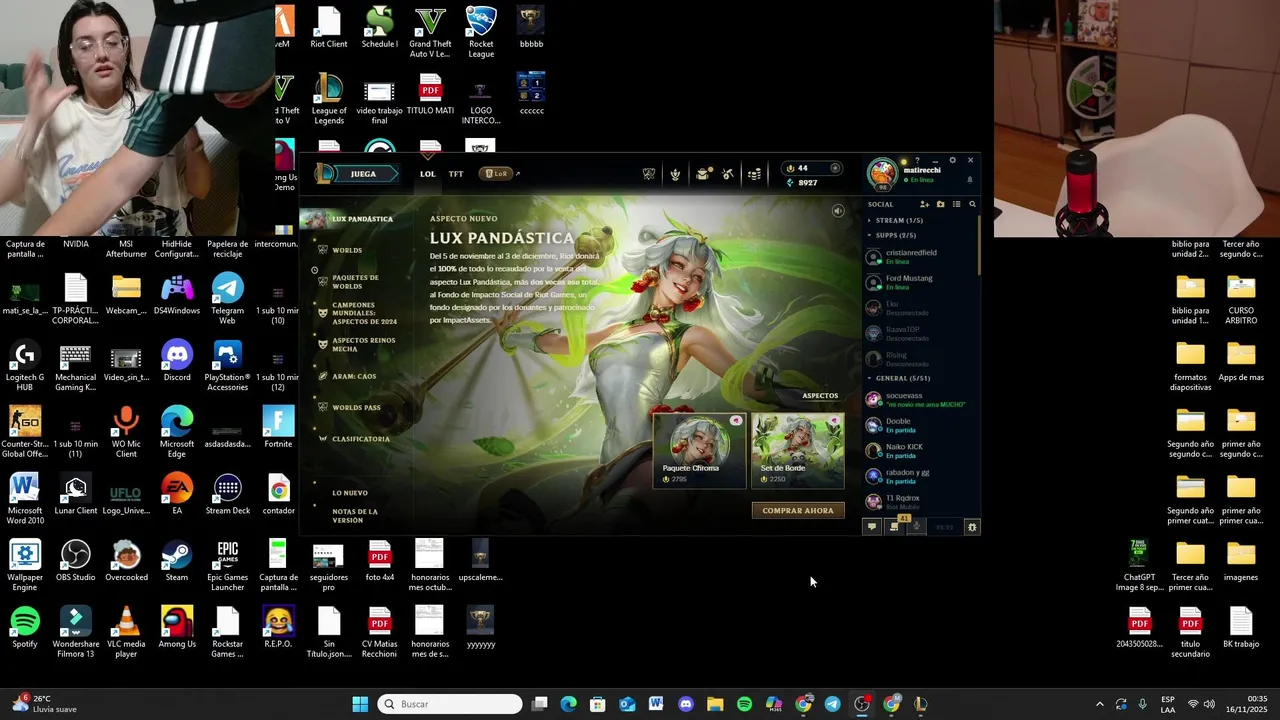Open the League client settings gear
Image resolution: width=1280 pixels, height=720 pixels.
click(x=952, y=160)
